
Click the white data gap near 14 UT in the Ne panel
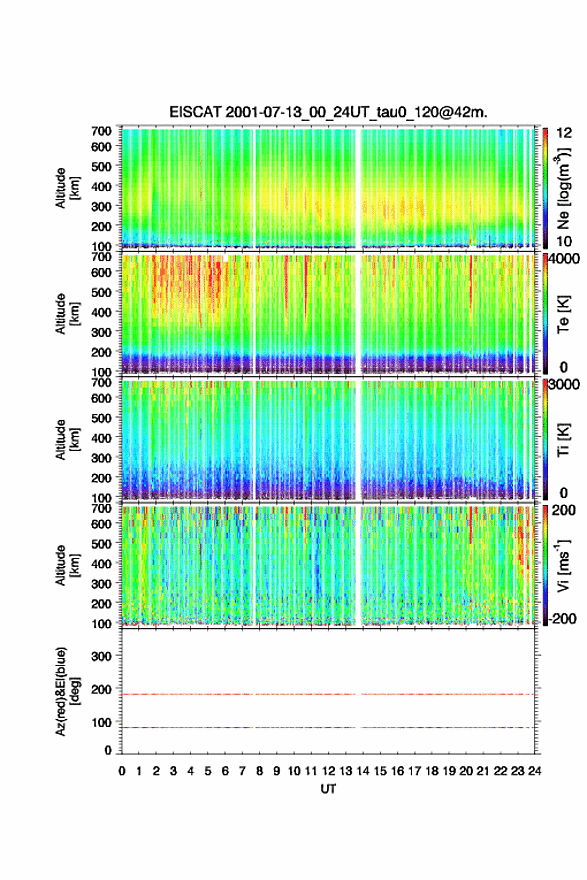click(358, 187)
